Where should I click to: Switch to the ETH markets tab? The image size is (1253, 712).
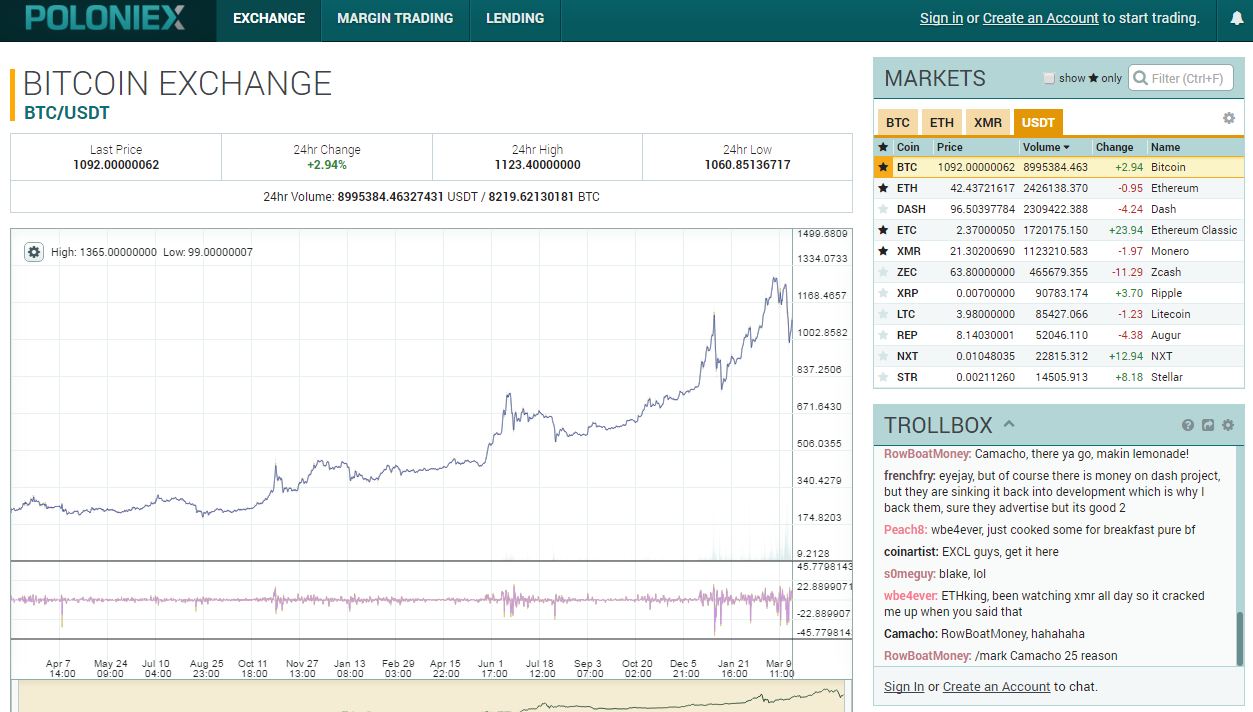point(941,122)
